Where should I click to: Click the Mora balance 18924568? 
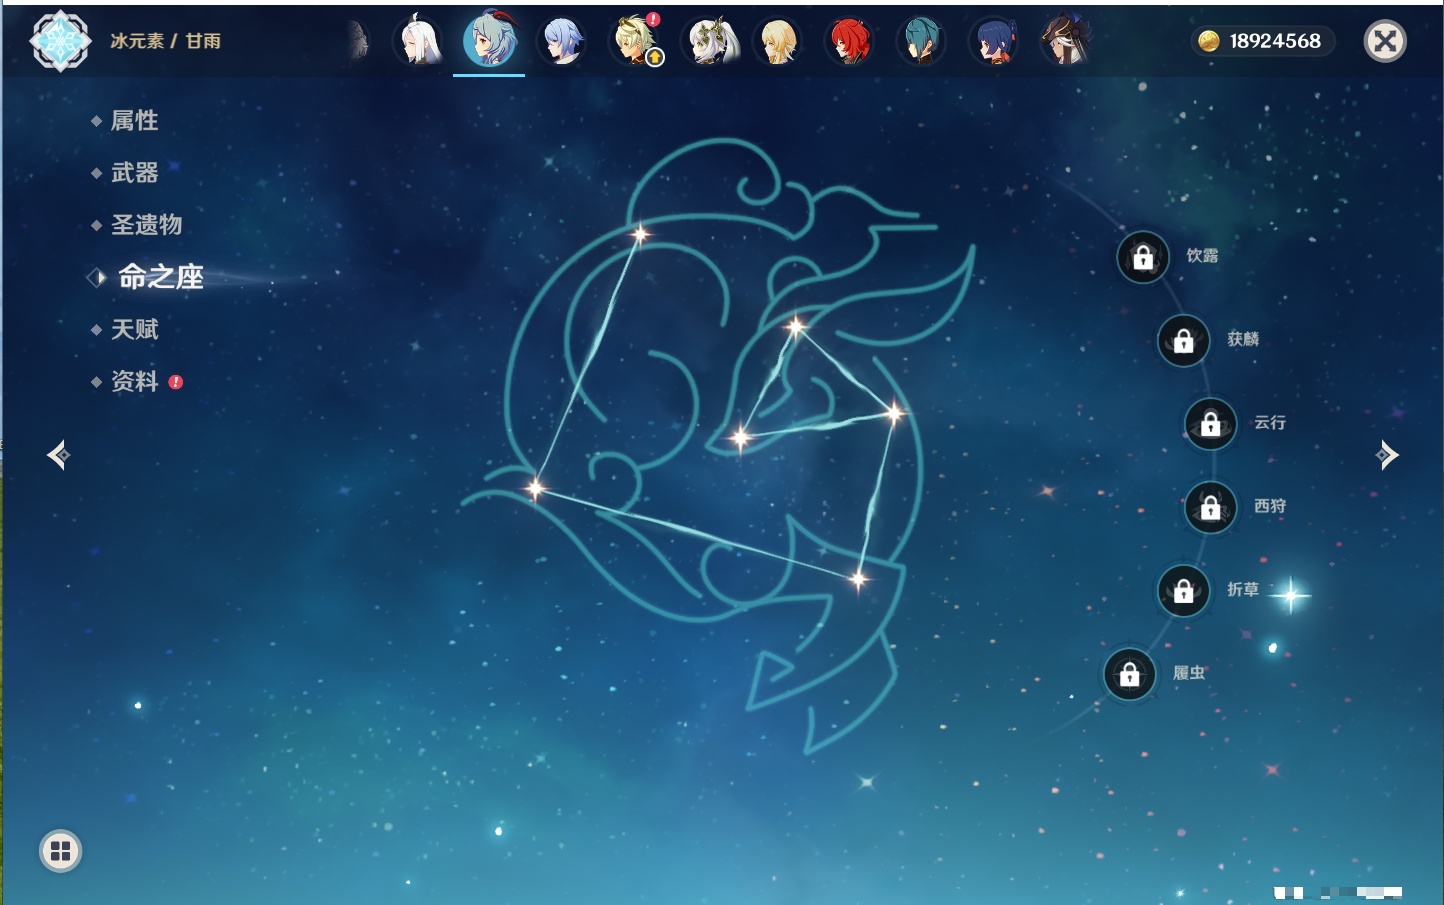(x=1263, y=41)
